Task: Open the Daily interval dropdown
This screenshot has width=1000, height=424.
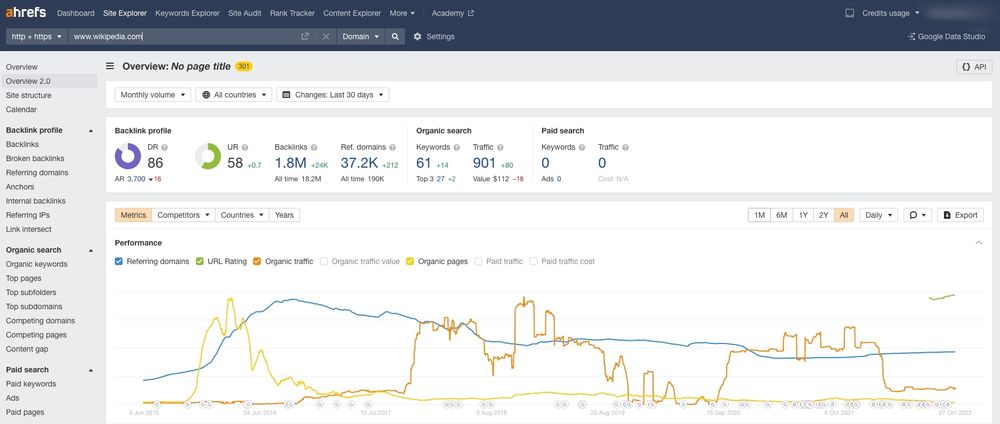Action: [878, 215]
